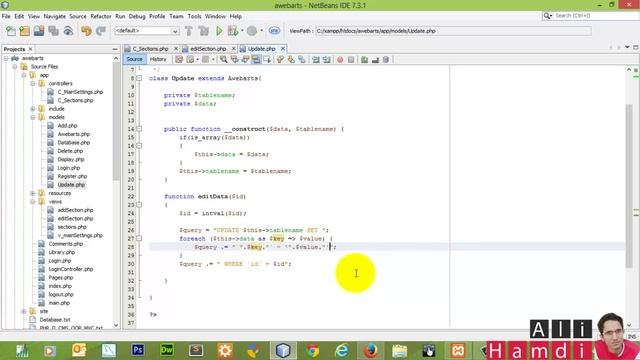Viewport: 640px width, 360px height.
Task: Click the Open Project toolbar icon
Action: [x=39, y=31]
